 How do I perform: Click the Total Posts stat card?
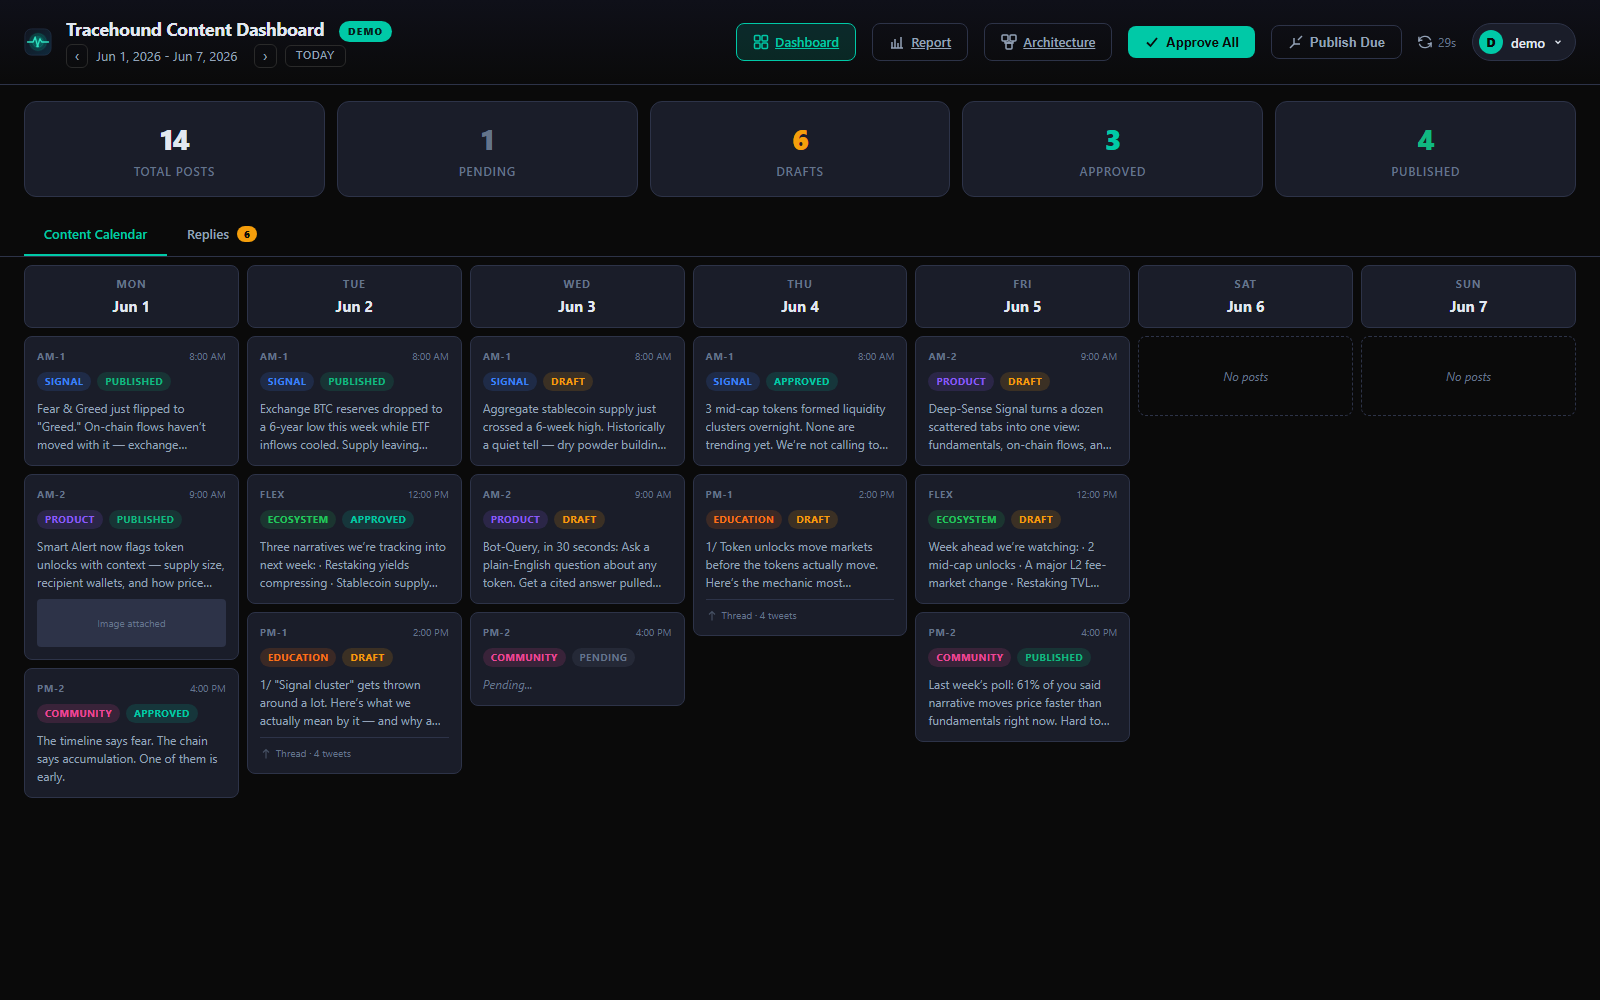click(x=174, y=149)
